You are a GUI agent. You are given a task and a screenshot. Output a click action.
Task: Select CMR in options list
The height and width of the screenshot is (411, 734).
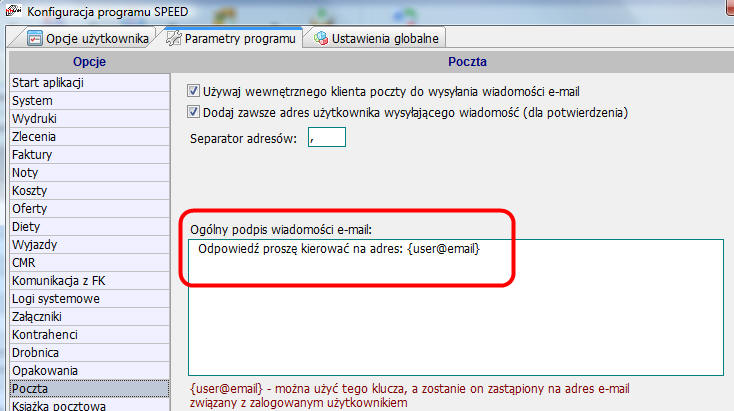[x=89, y=263]
